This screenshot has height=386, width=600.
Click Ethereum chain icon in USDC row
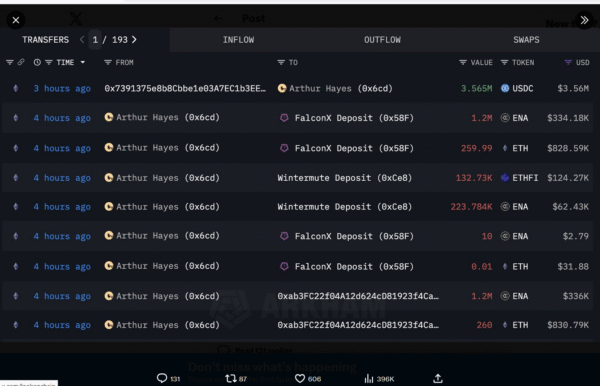coord(16,88)
